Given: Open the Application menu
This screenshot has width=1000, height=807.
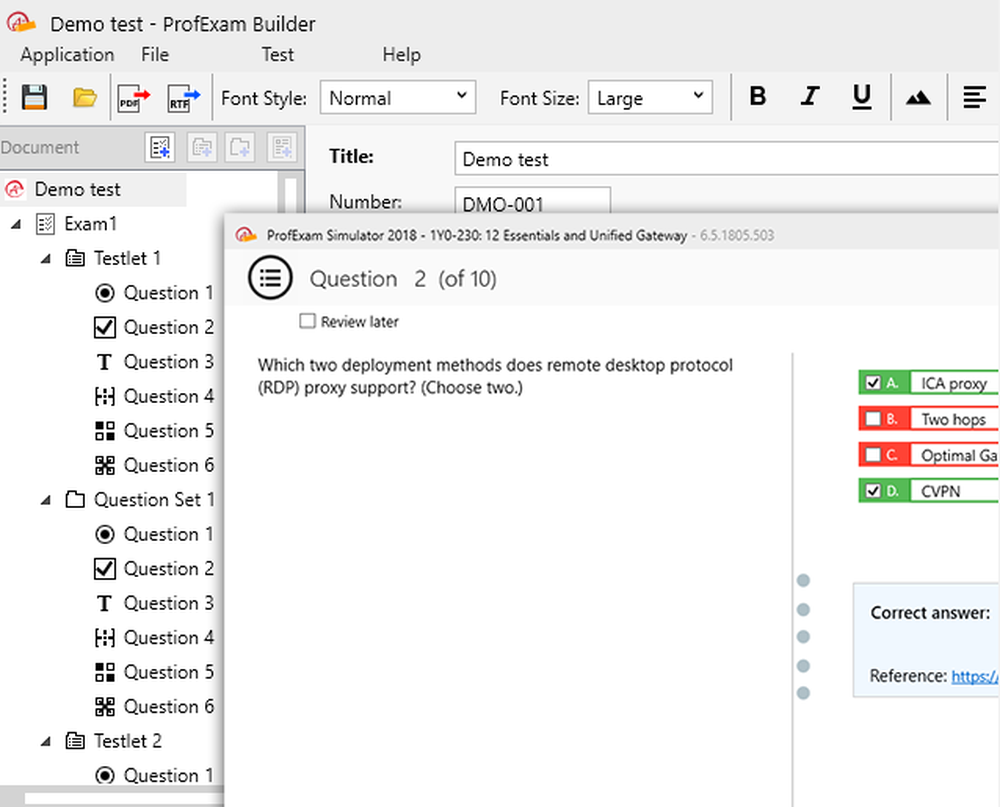Looking at the screenshot, I should [x=67, y=55].
